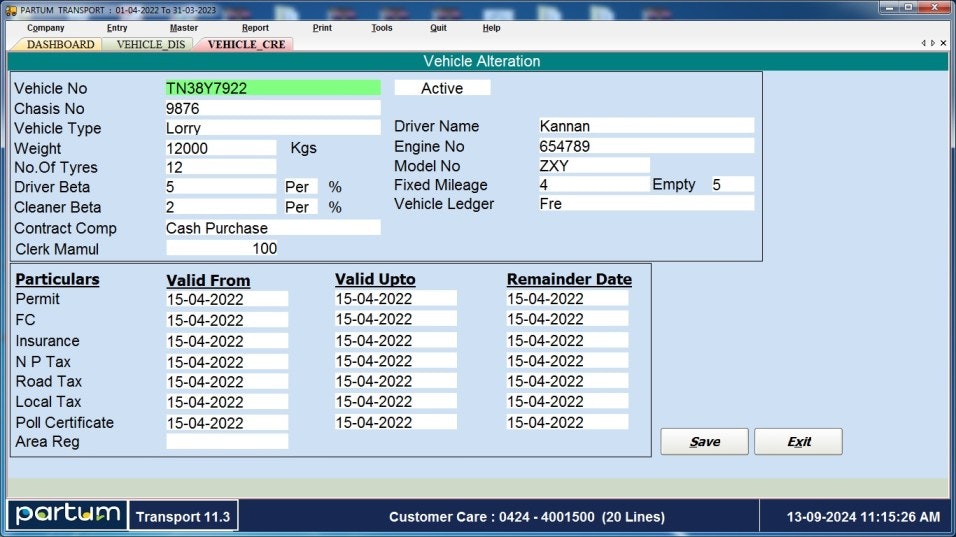
Task: Click the Contract Comp field Cash Purchase
Action: tap(273, 228)
